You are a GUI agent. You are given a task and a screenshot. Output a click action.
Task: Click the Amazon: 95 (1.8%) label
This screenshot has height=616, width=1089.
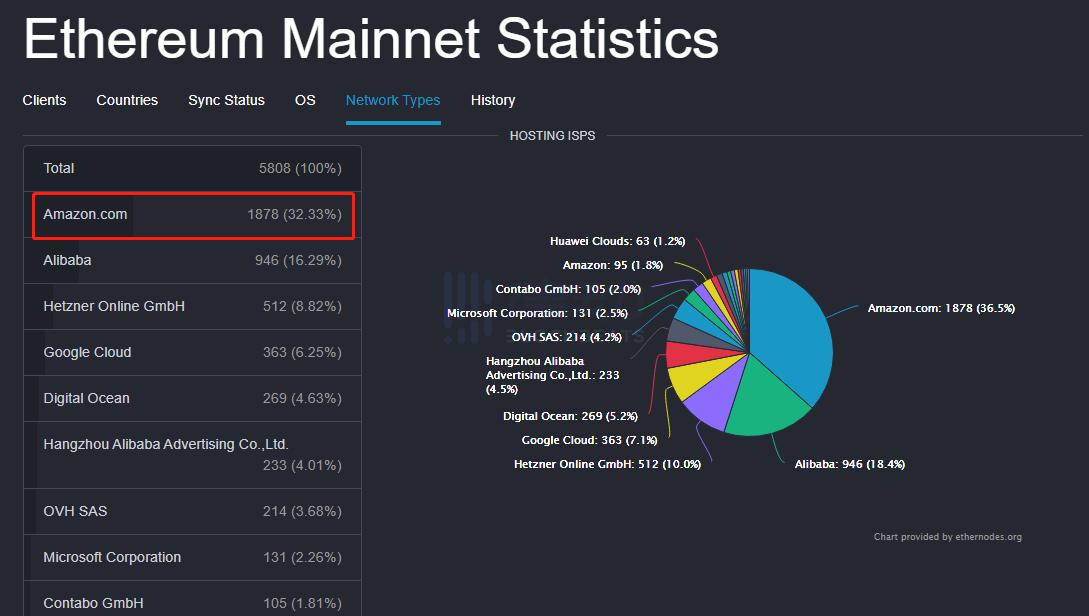(x=613, y=265)
